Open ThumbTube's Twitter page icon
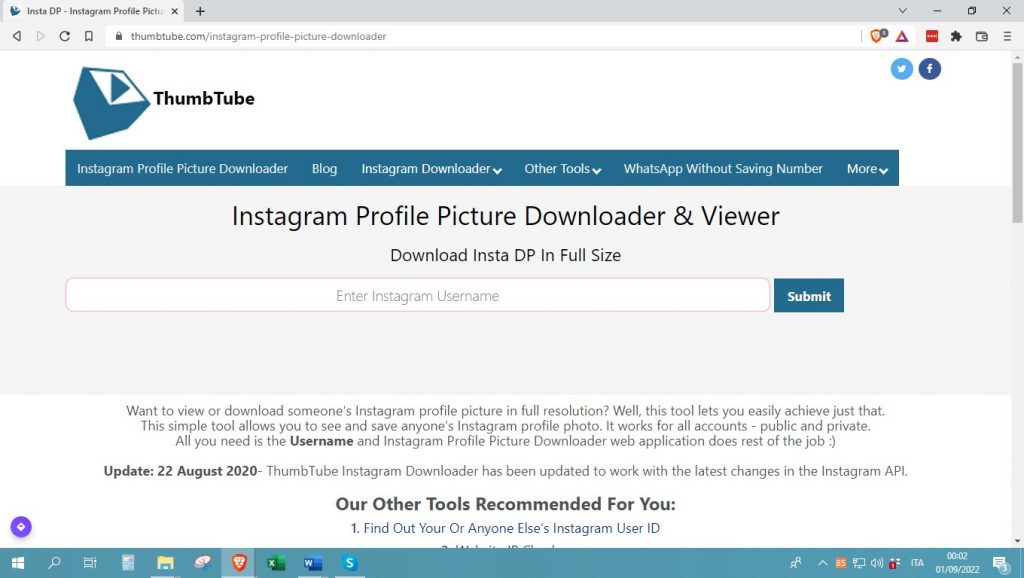This screenshot has height=578, width=1024. [x=902, y=69]
